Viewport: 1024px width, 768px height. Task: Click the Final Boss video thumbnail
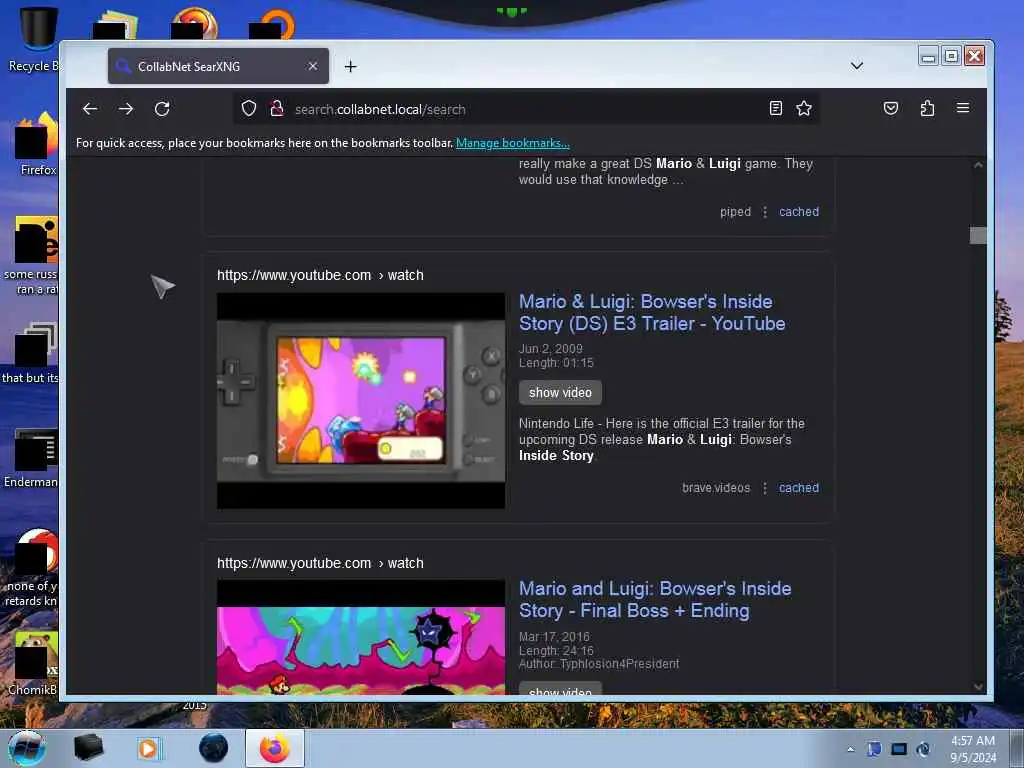coord(361,637)
